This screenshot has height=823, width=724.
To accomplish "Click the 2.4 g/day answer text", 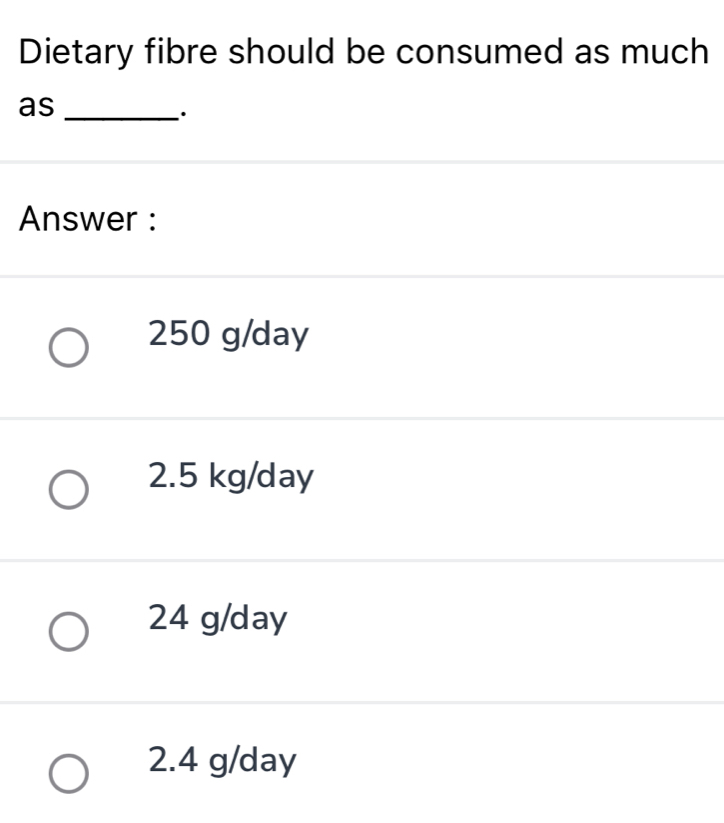I will click(222, 760).
